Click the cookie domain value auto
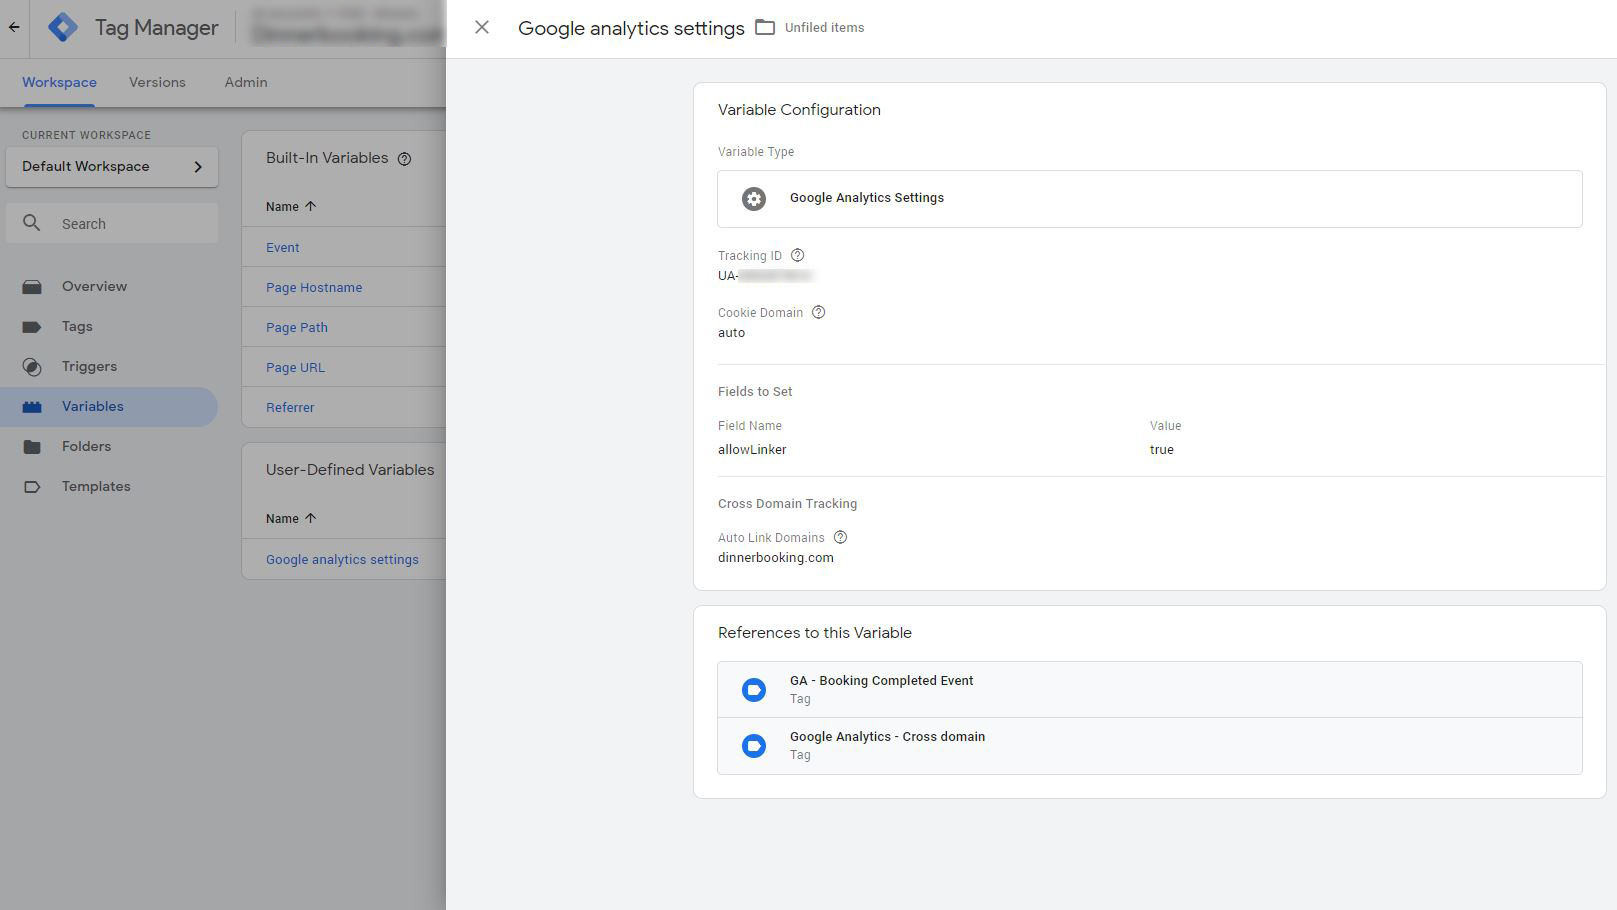This screenshot has width=1617, height=910. (731, 332)
